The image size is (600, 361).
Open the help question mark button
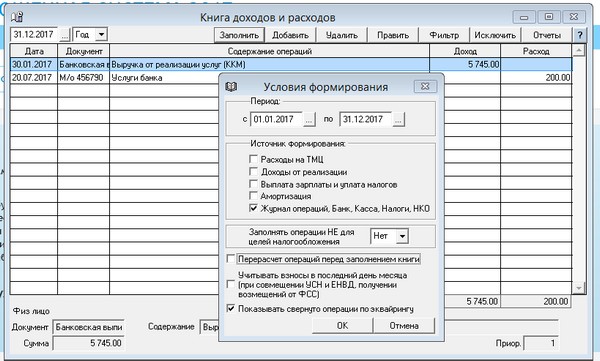tap(580, 35)
